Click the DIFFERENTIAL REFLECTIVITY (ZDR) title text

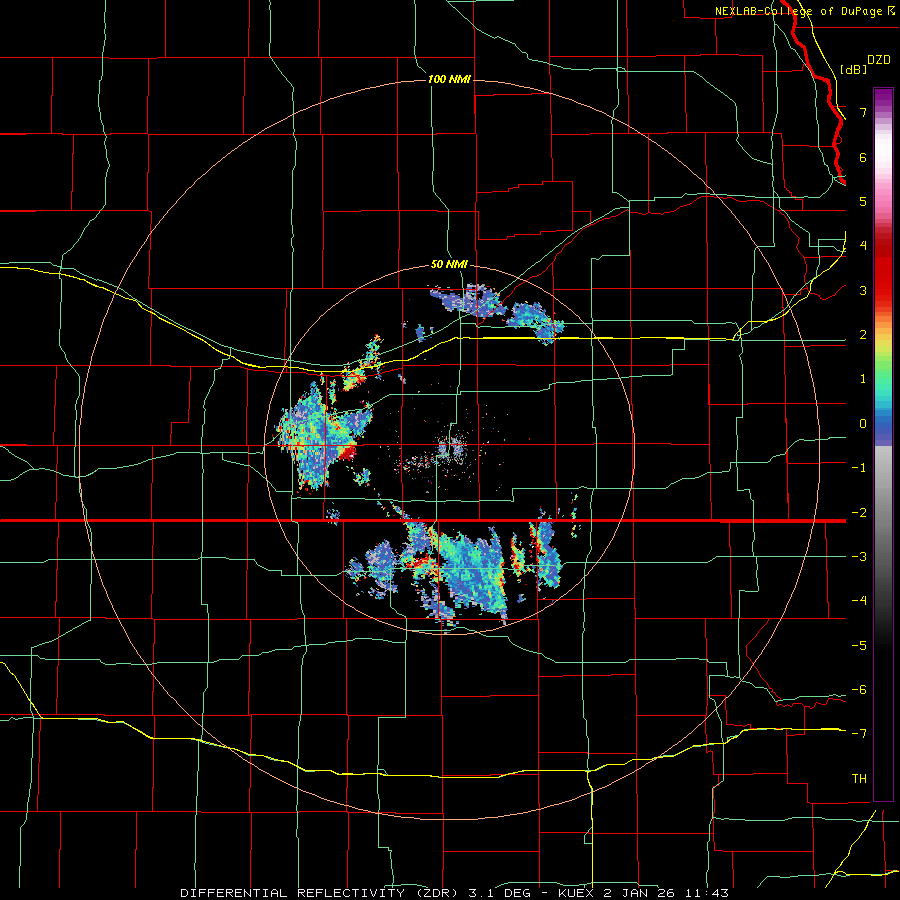click(321, 893)
